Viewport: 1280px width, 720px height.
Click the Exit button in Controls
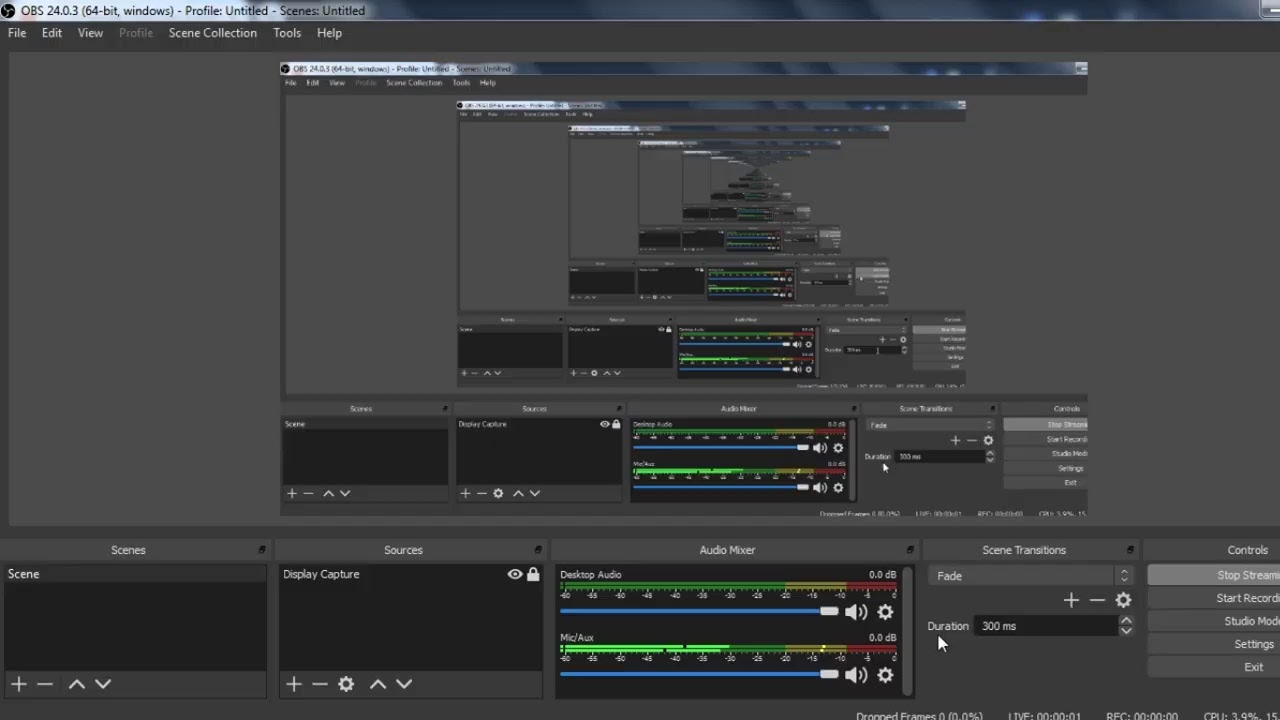pyautogui.click(x=1214, y=667)
